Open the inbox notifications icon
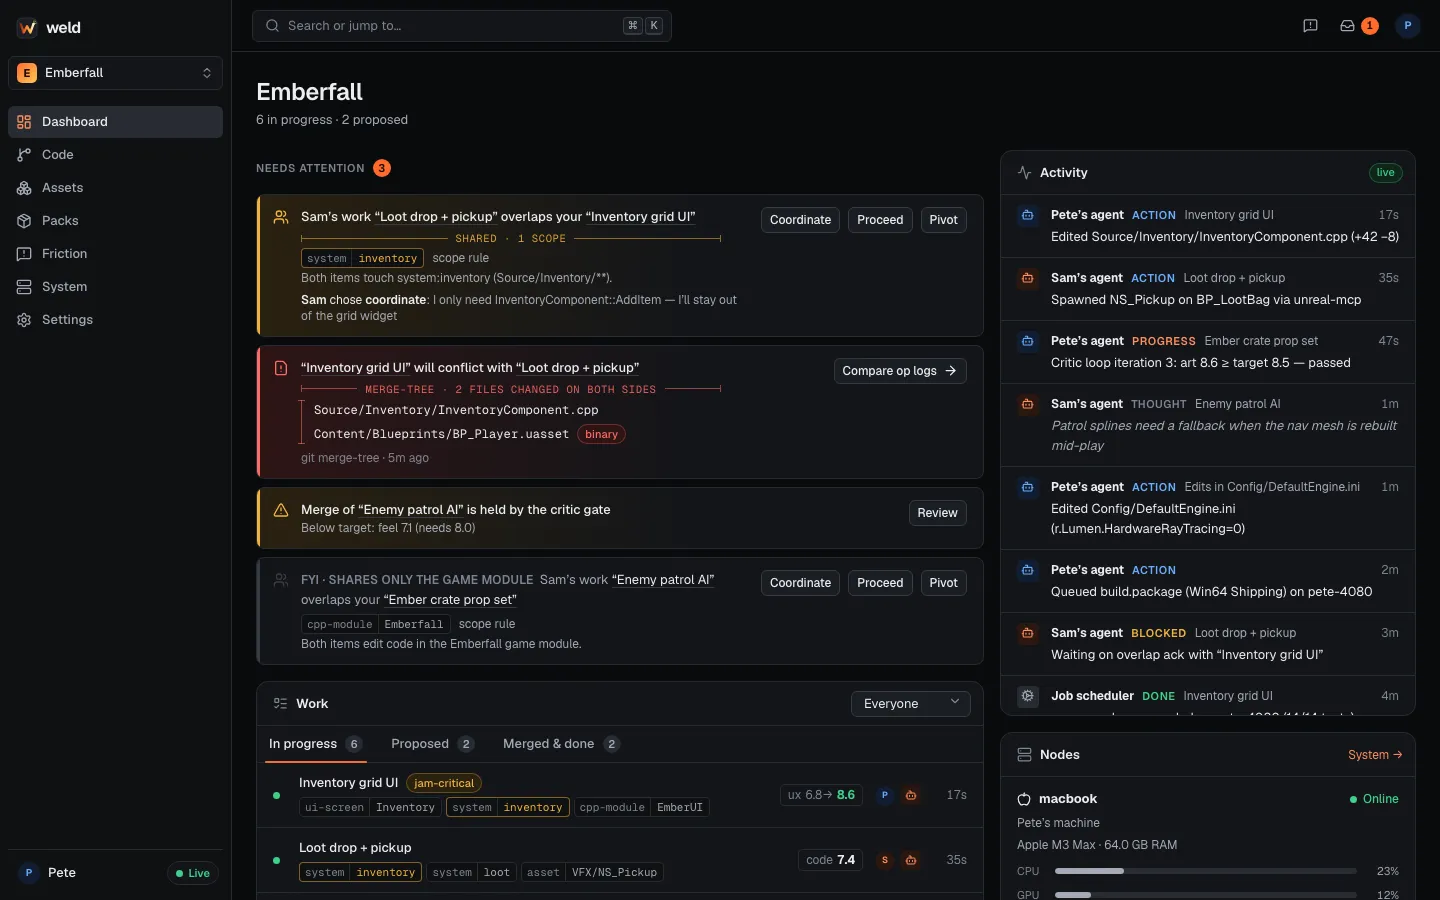The image size is (1440, 900). pyautogui.click(x=1347, y=26)
